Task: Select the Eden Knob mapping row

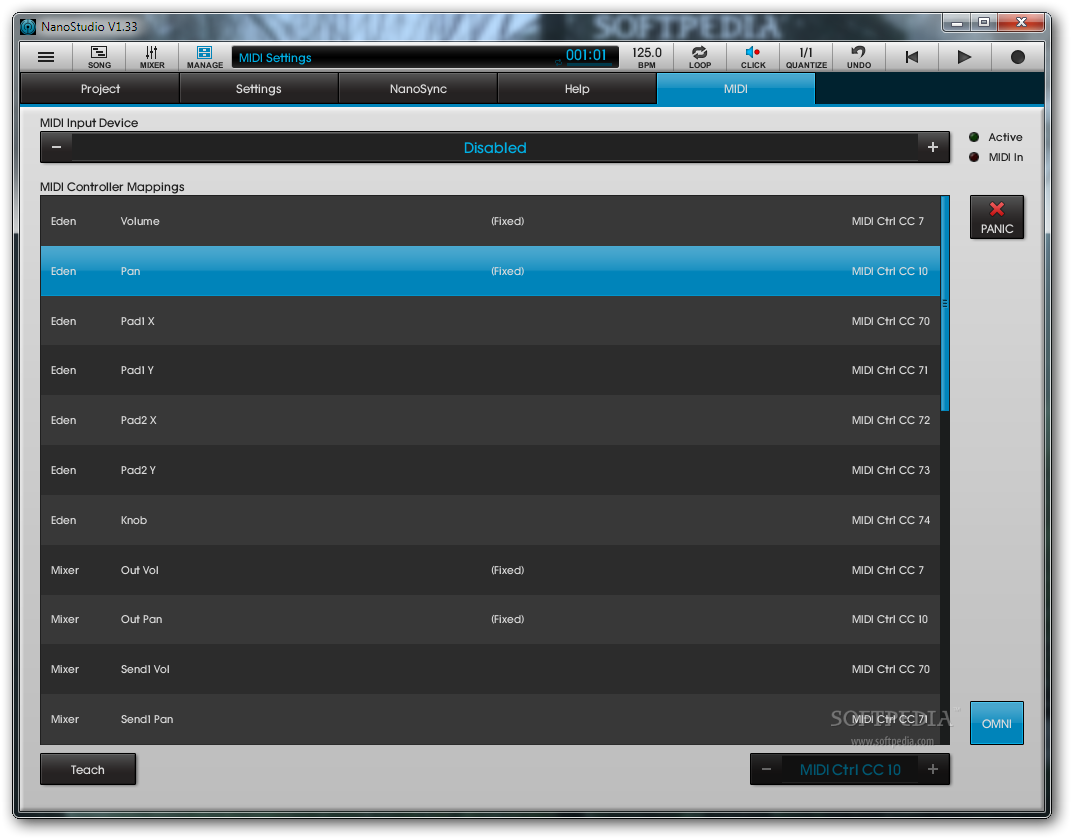Action: 490,520
